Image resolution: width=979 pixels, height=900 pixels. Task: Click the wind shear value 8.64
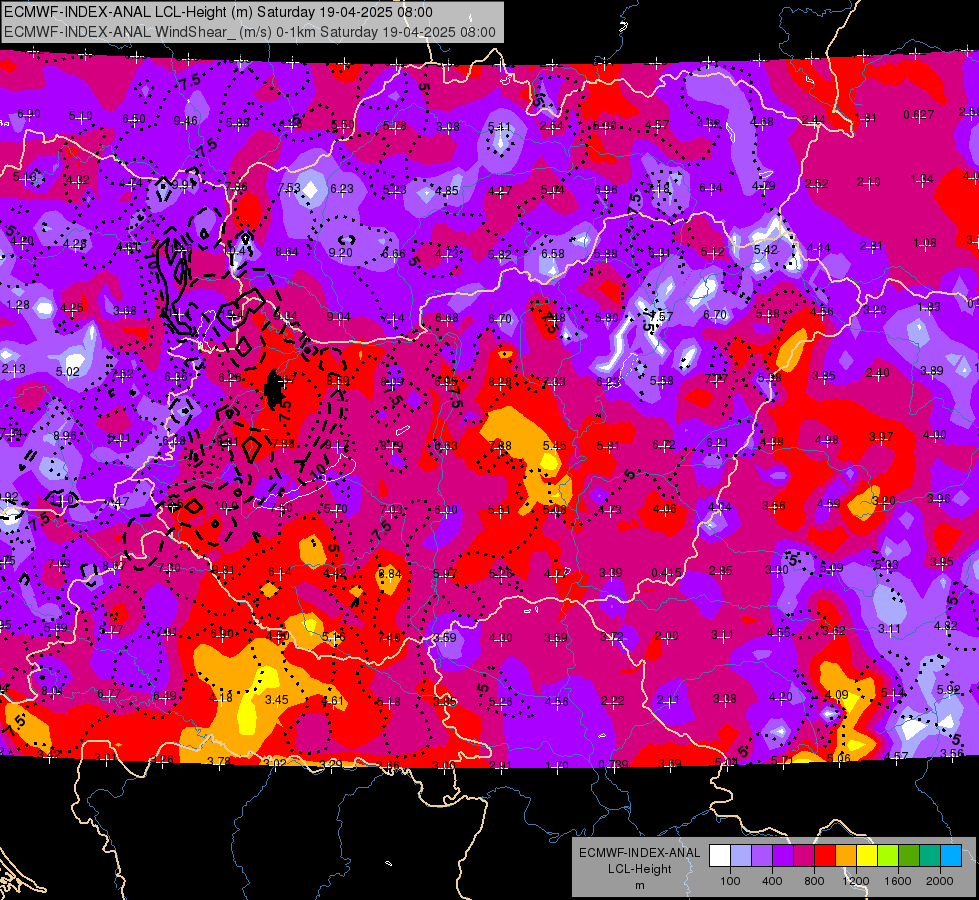(287, 252)
